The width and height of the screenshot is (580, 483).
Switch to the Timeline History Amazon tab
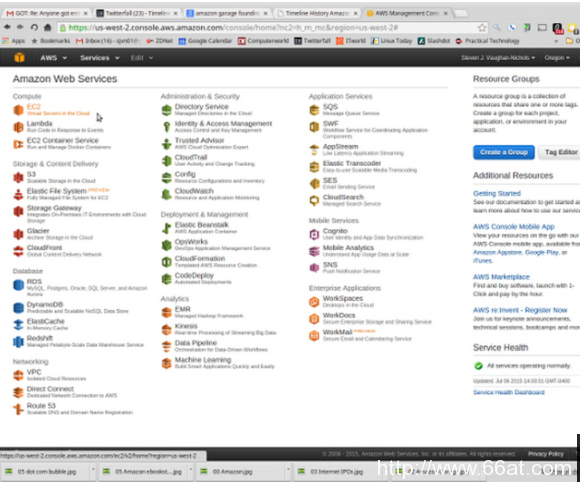tap(317, 13)
